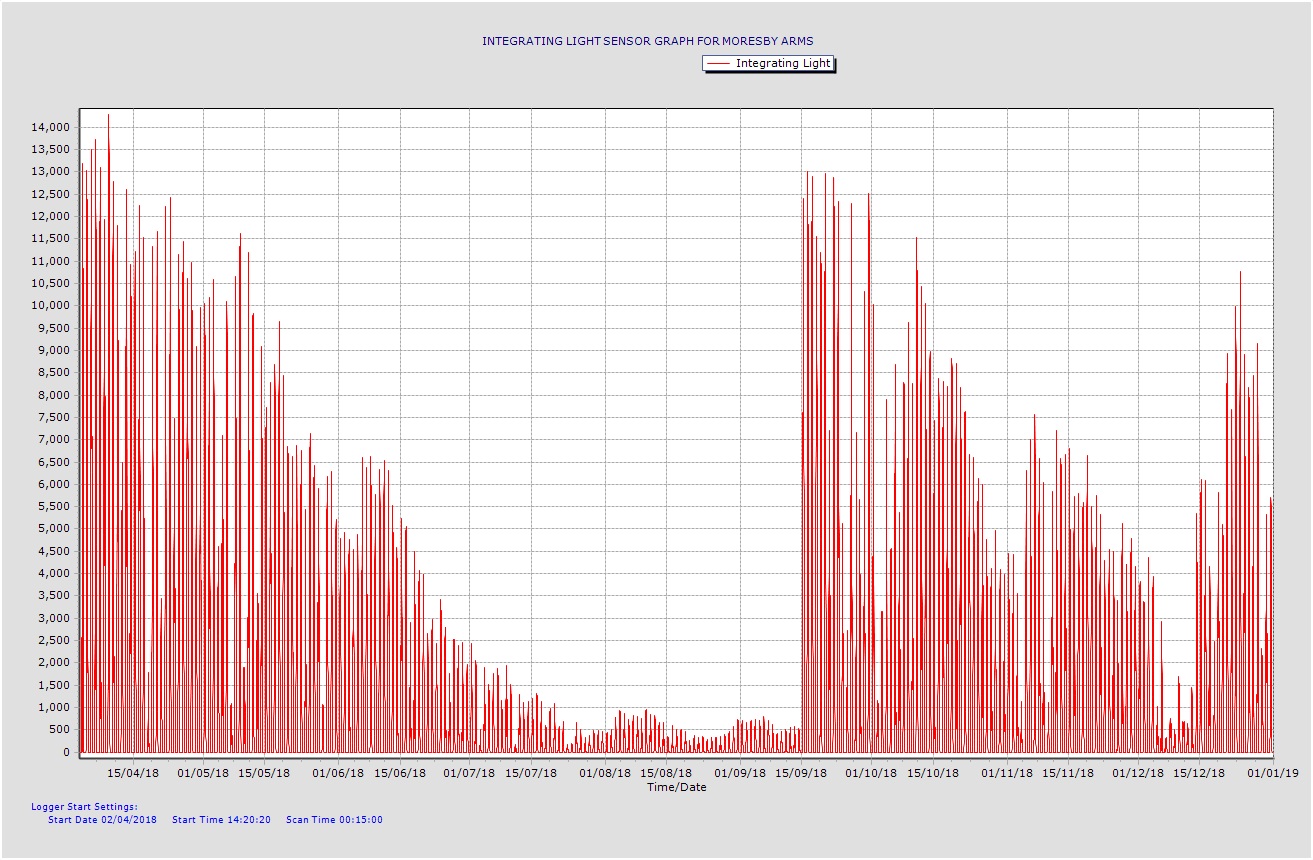Select the 01/10/18 date on the x-axis

click(870, 773)
